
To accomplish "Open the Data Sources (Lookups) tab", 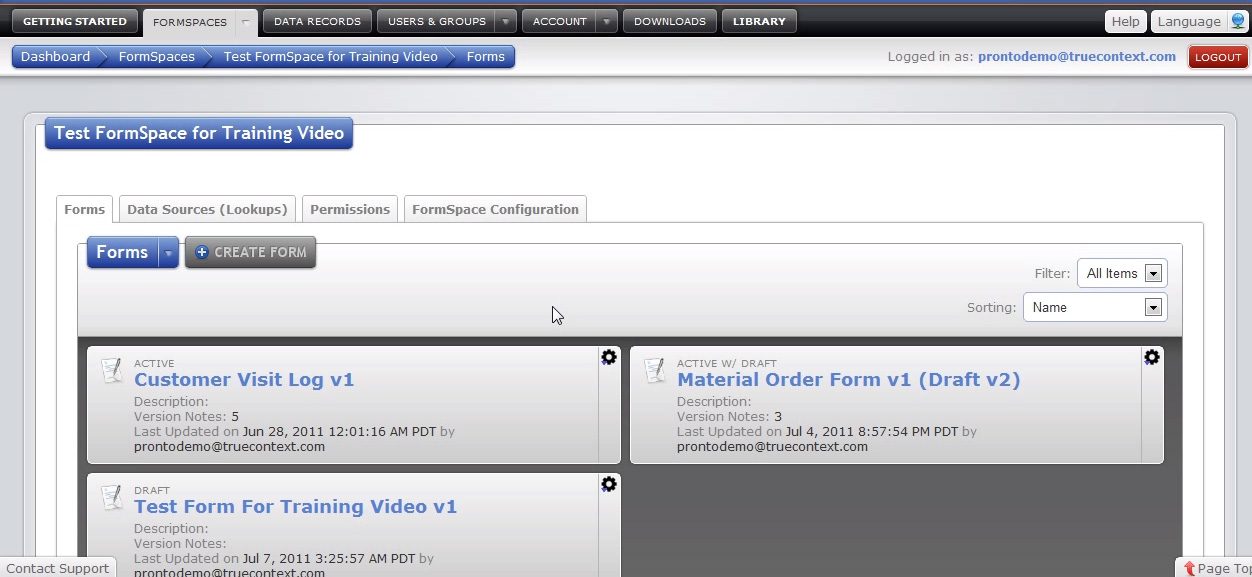I will tap(207, 209).
